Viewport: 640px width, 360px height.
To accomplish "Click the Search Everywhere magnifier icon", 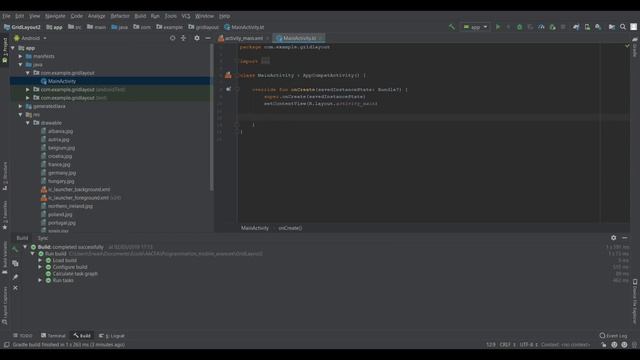I will point(623,27).
